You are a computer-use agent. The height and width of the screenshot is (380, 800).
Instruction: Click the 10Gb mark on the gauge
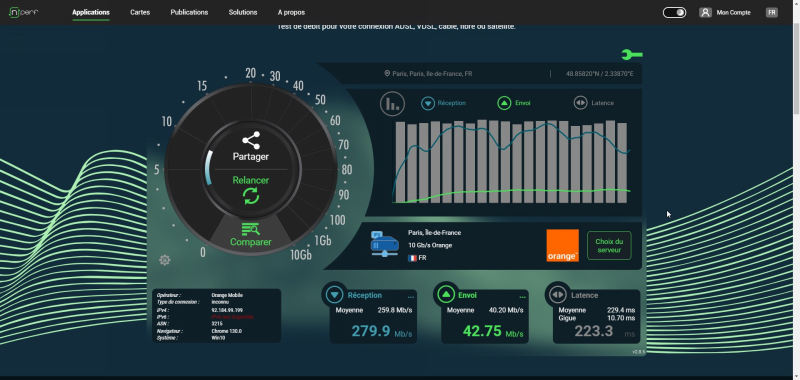pos(301,255)
